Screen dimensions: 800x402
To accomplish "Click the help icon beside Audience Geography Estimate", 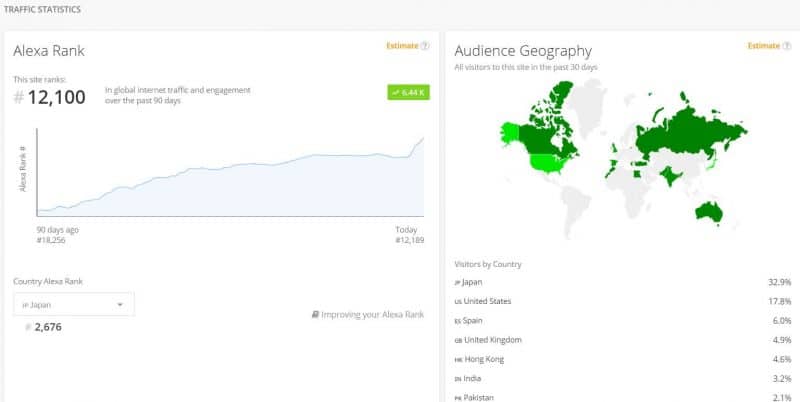I will pyautogui.click(x=786, y=46).
